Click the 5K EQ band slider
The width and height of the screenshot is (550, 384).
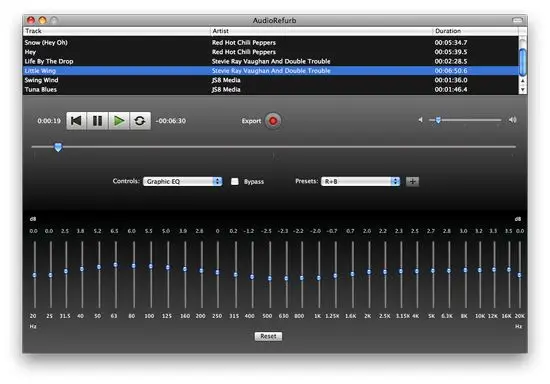pos(433,275)
